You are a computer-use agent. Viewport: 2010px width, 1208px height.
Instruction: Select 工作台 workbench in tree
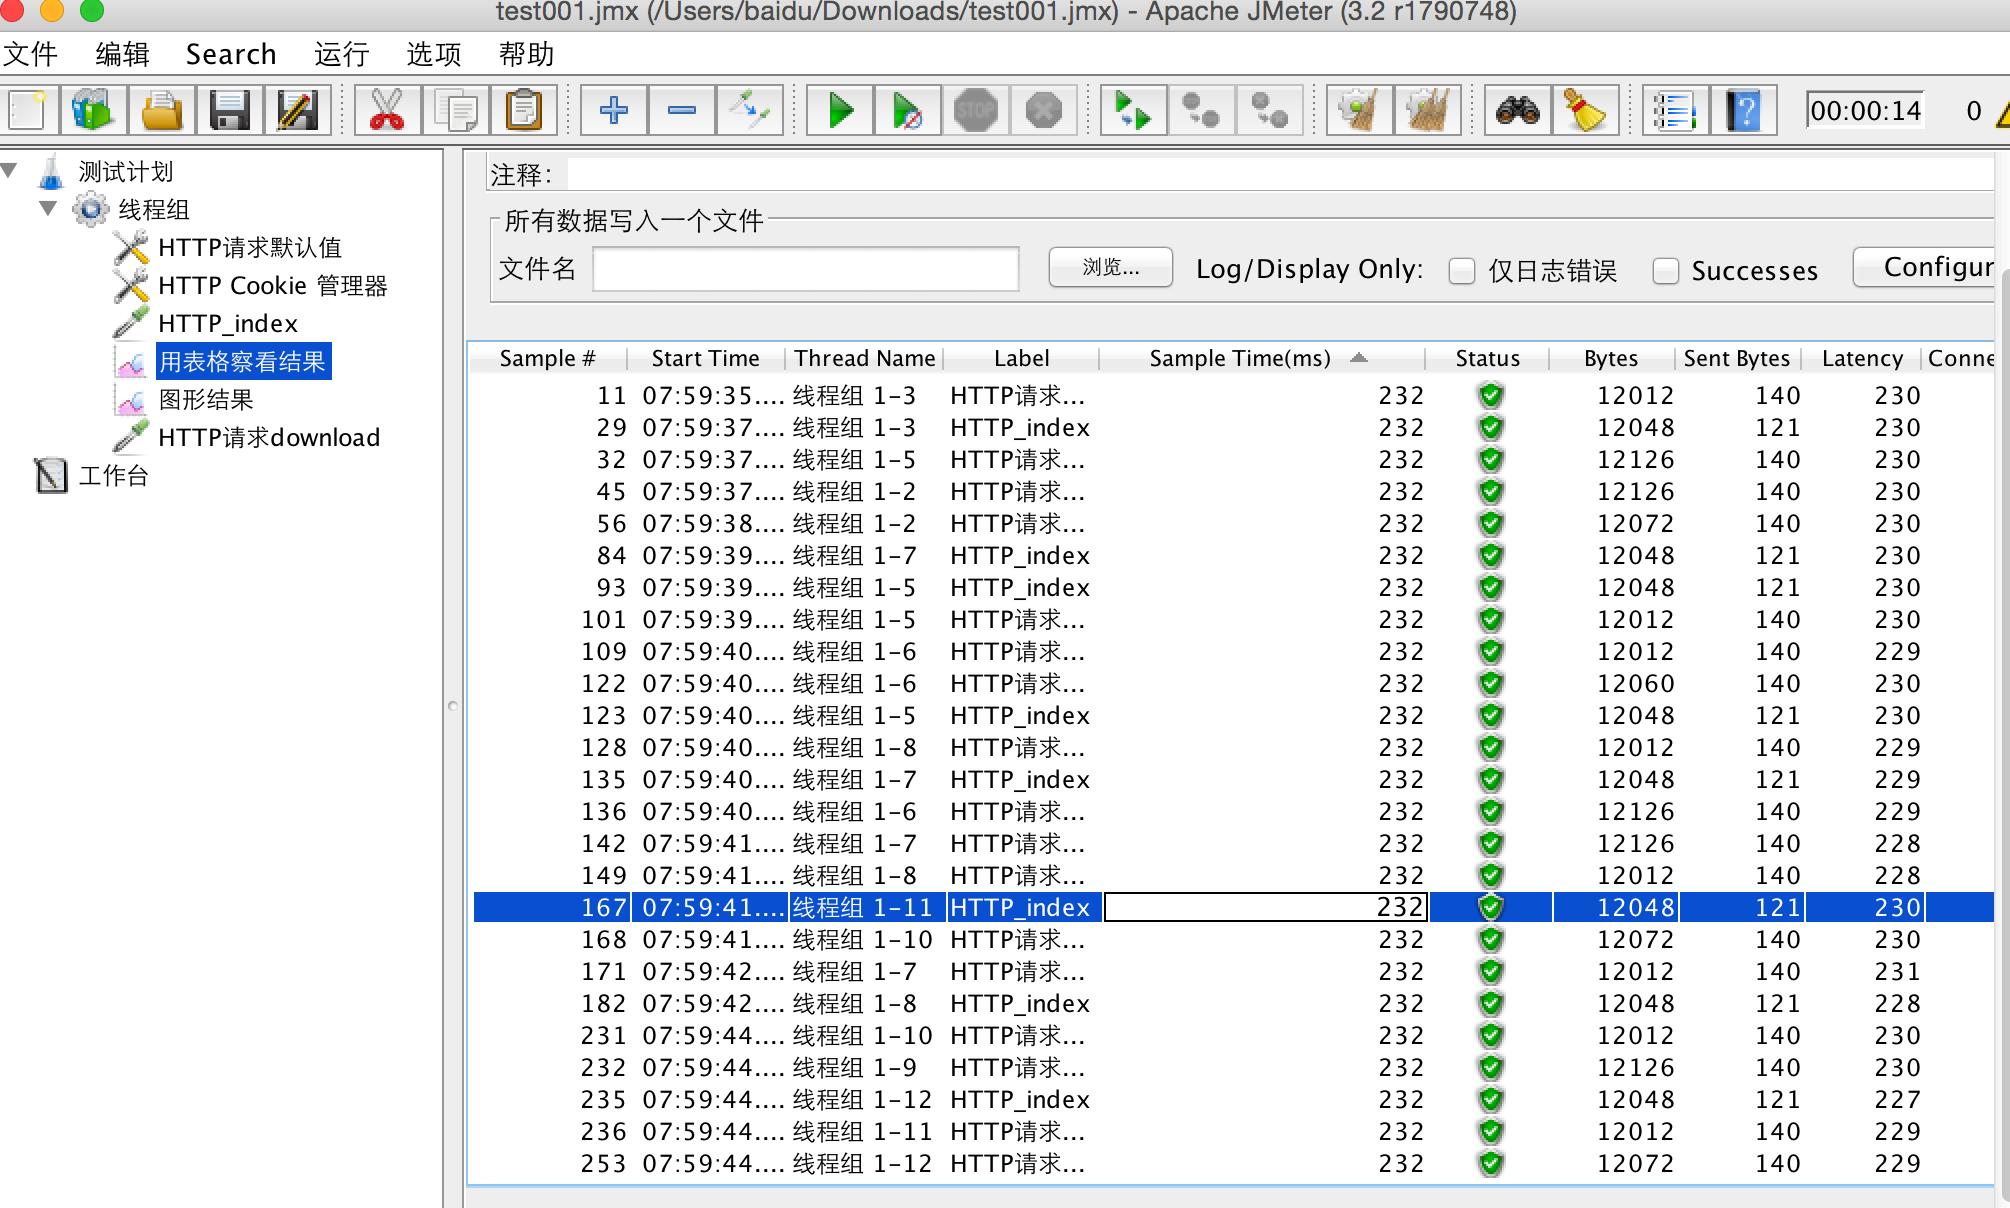pyautogui.click(x=113, y=475)
